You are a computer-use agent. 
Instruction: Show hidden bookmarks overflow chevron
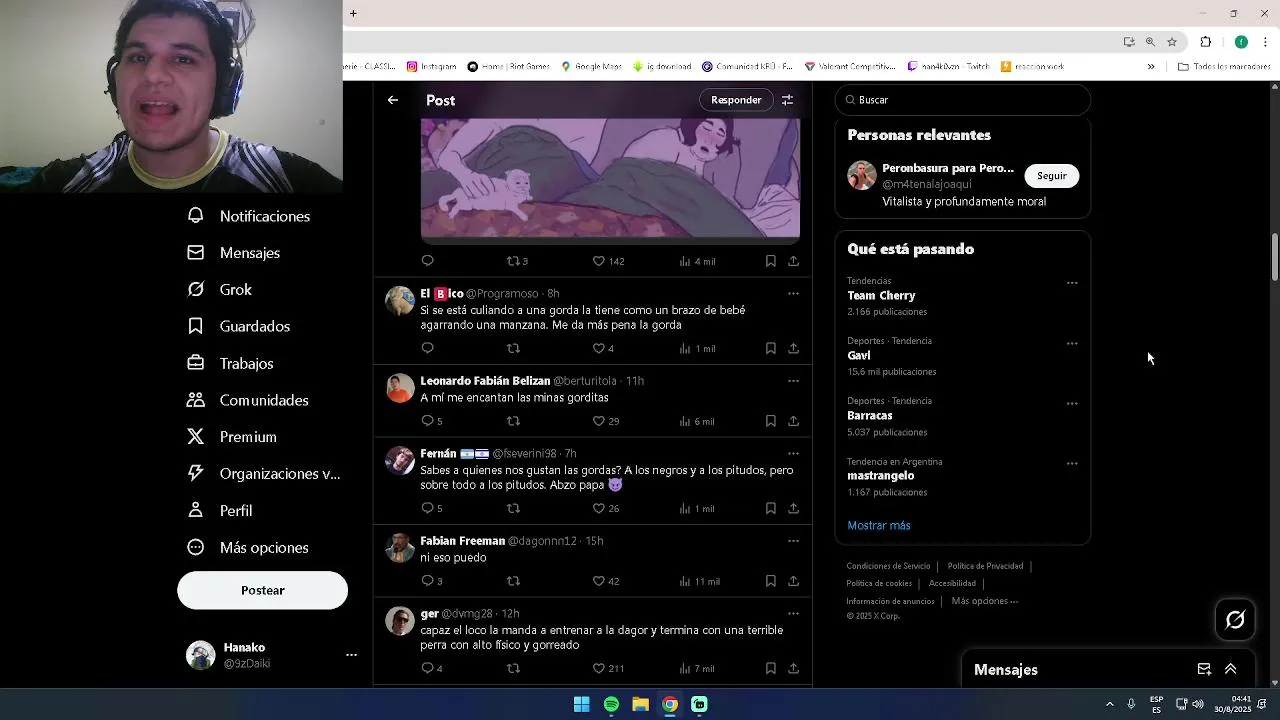pyautogui.click(x=1150, y=67)
